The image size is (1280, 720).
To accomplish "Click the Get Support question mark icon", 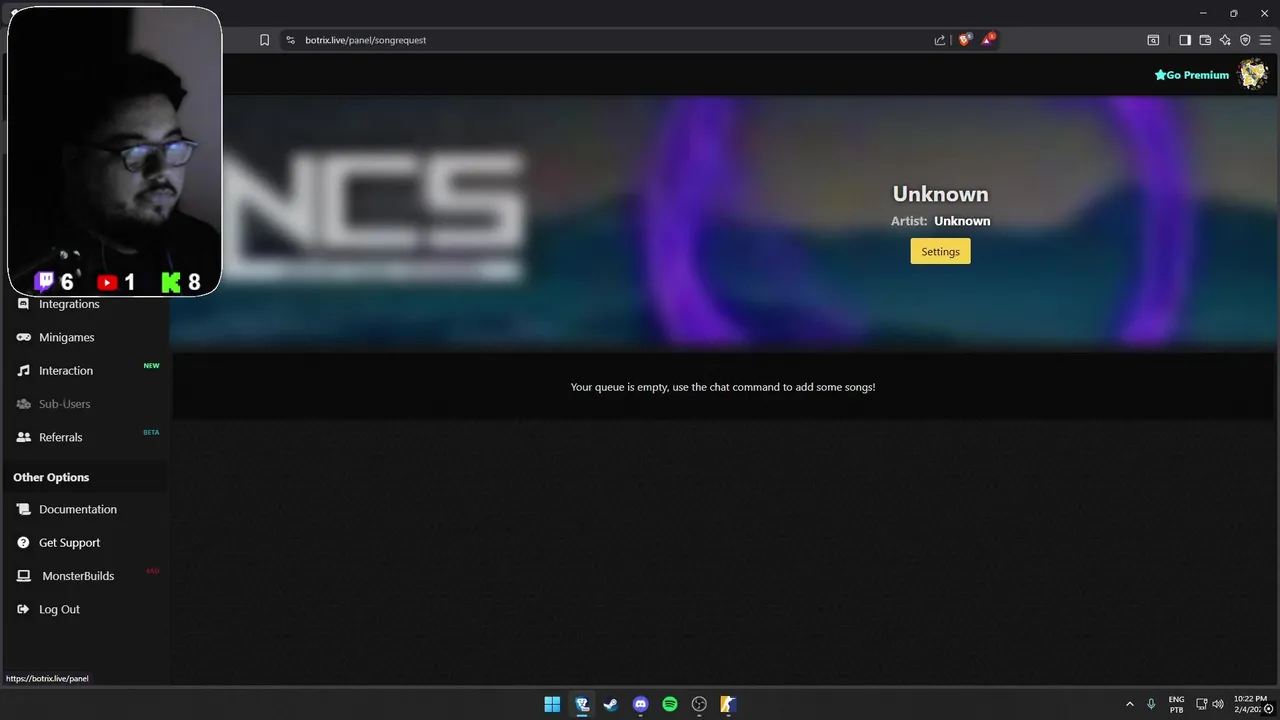I will pyautogui.click(x=23, y=543).
